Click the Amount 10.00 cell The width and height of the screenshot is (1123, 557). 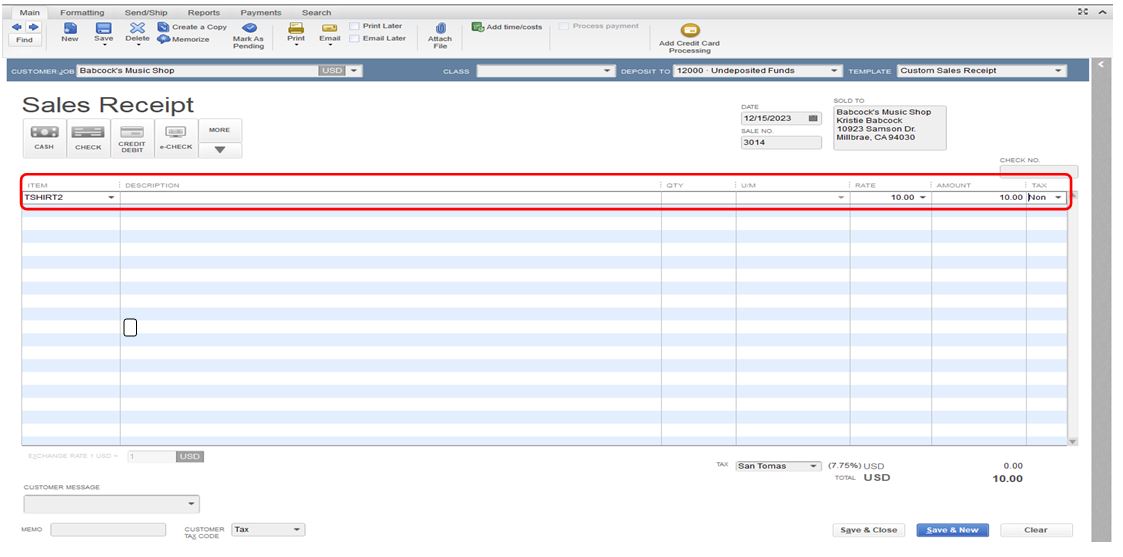[x=978, y=198]
